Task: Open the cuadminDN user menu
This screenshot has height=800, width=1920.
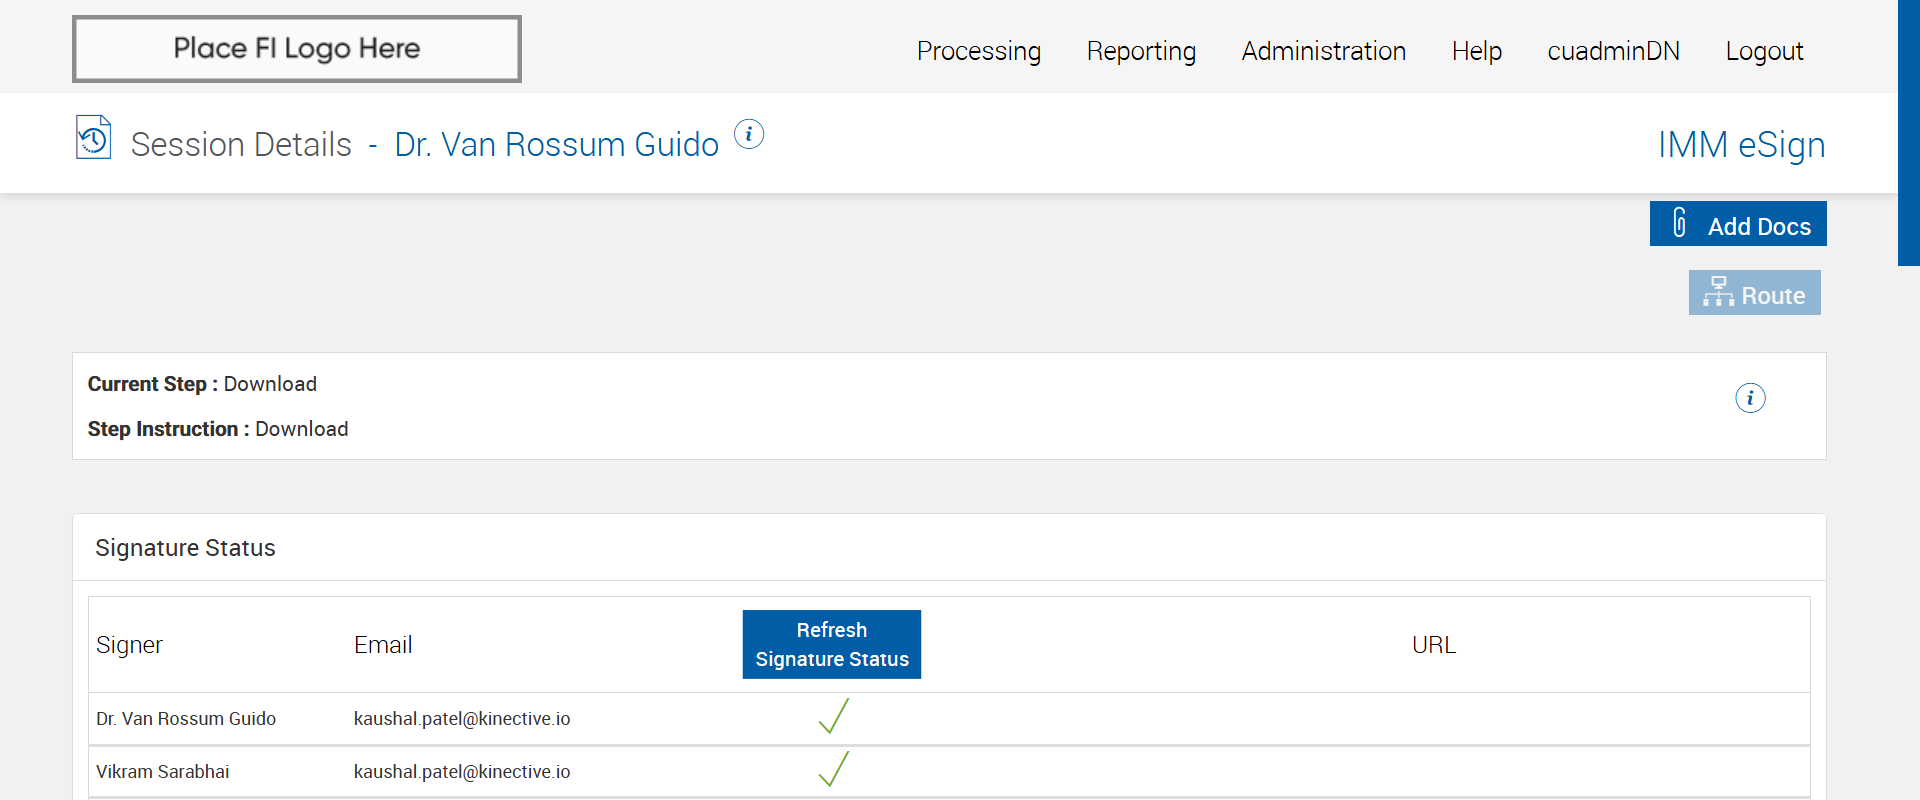Action: click(x=1613, y=51)
